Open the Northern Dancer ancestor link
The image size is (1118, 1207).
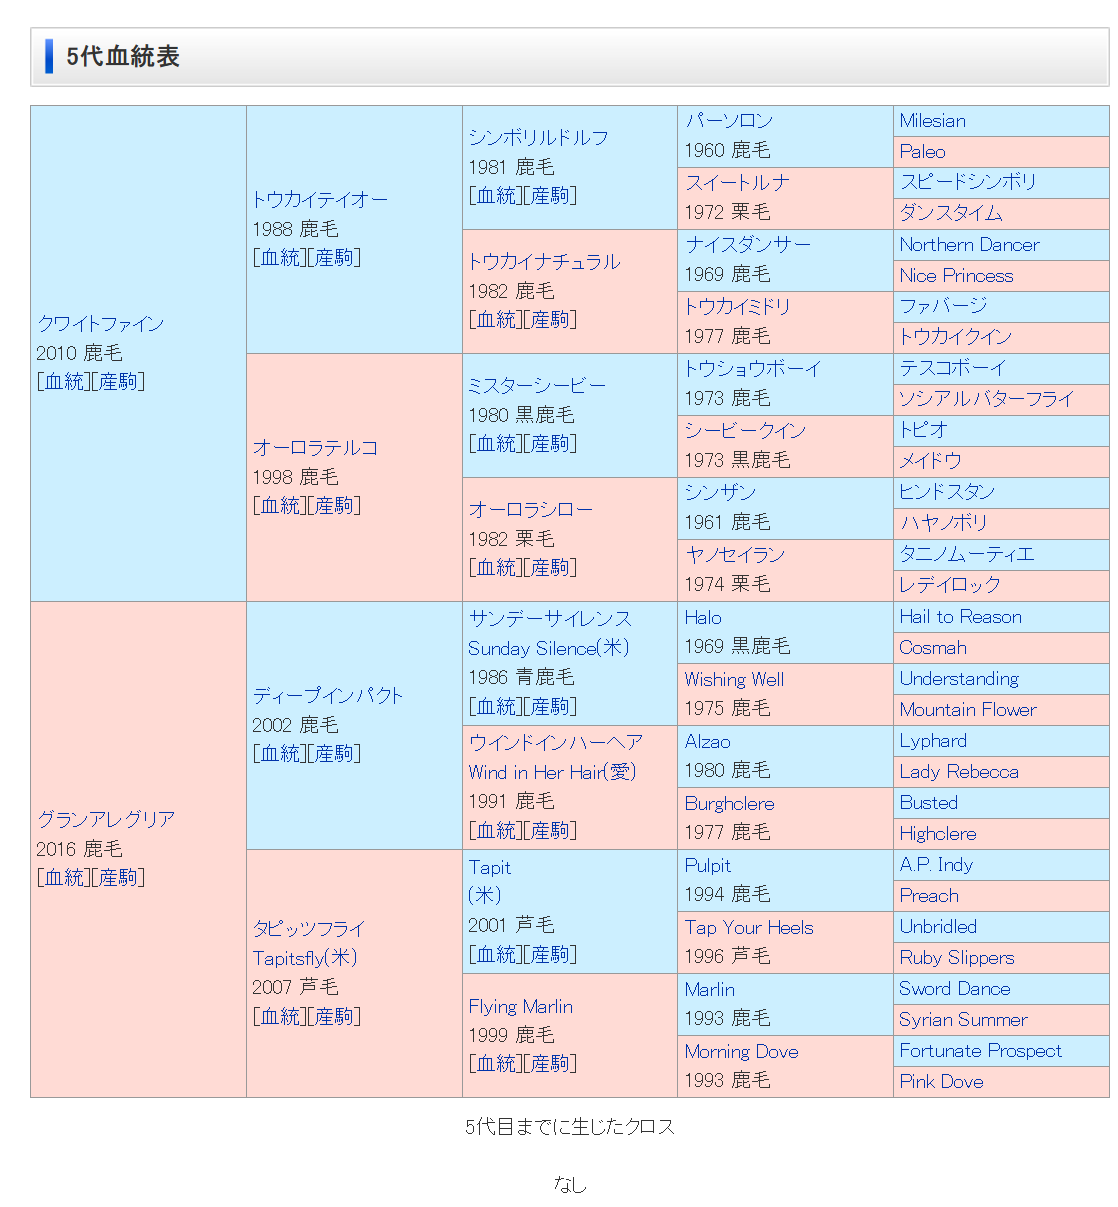969,244
